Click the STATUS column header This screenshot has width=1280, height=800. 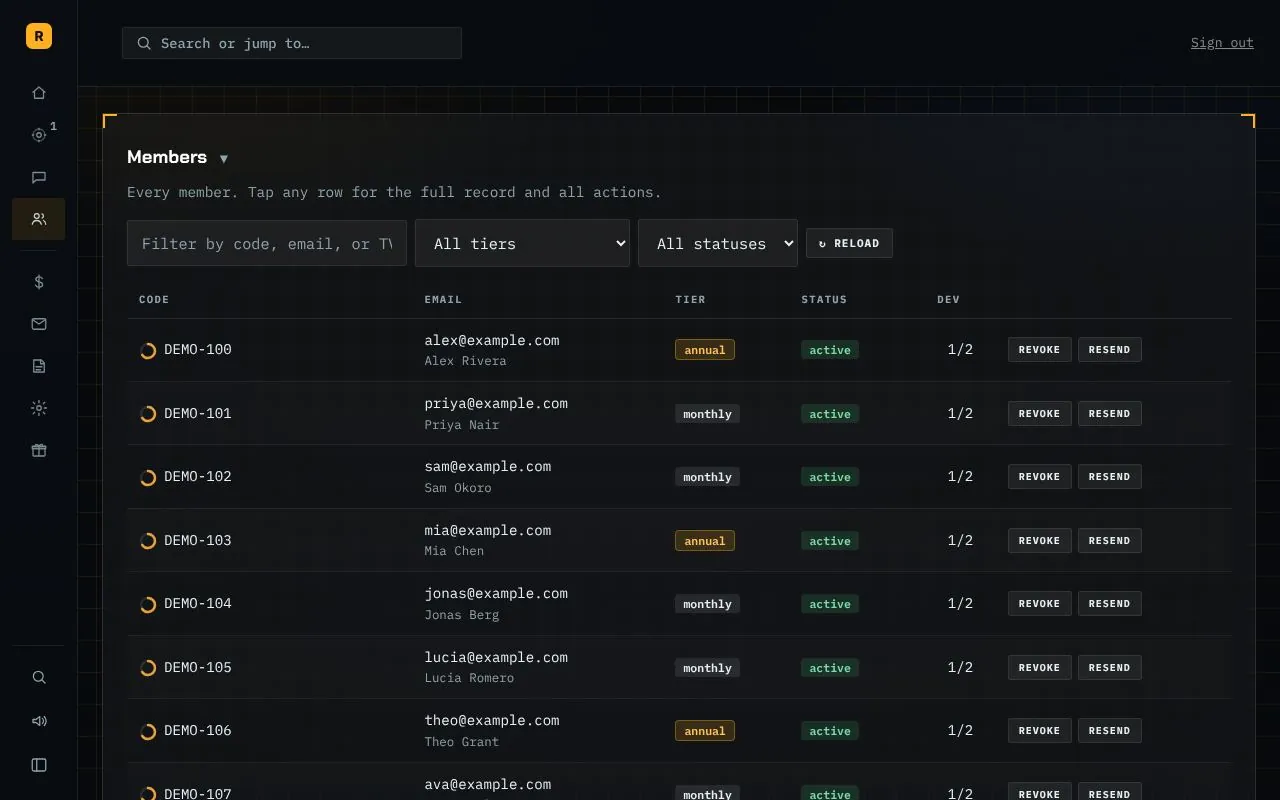pyautogui.click(x=824, y=299)
